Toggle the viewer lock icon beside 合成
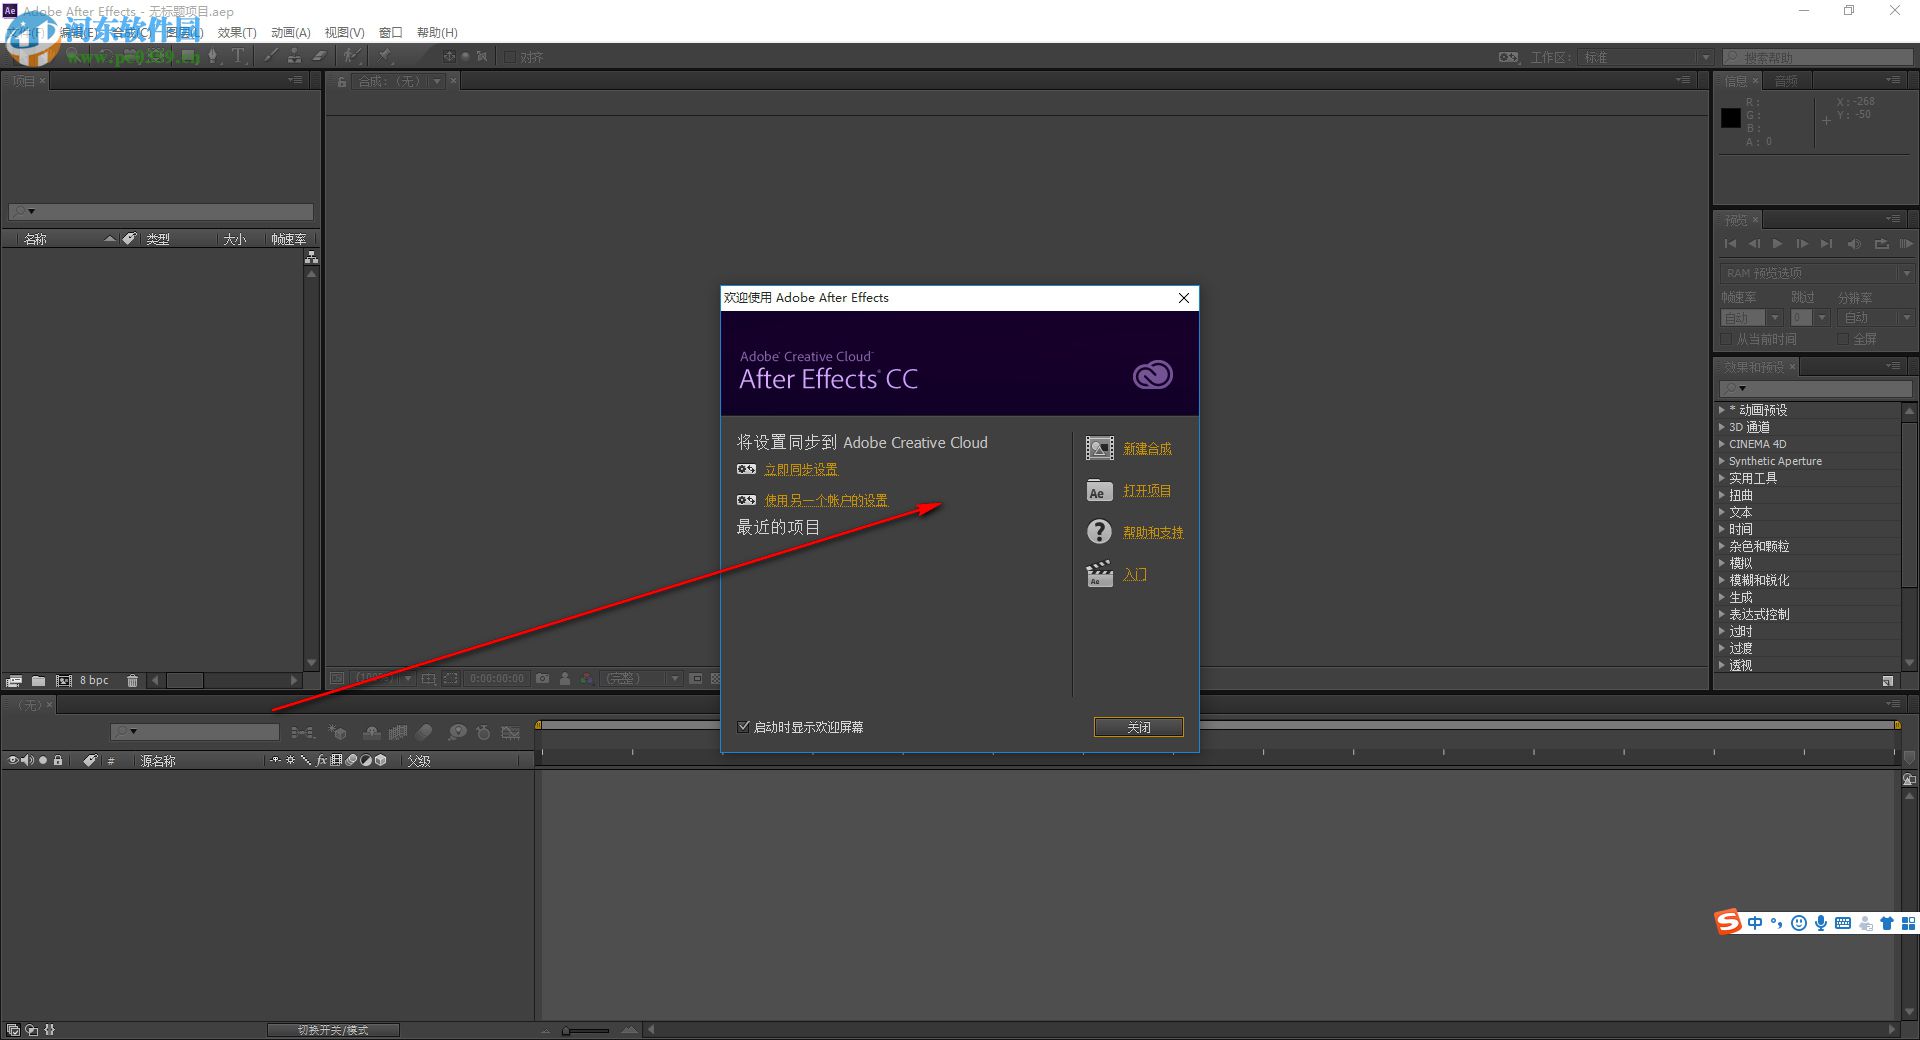Screen dimensions: 1920x1040 342,82
